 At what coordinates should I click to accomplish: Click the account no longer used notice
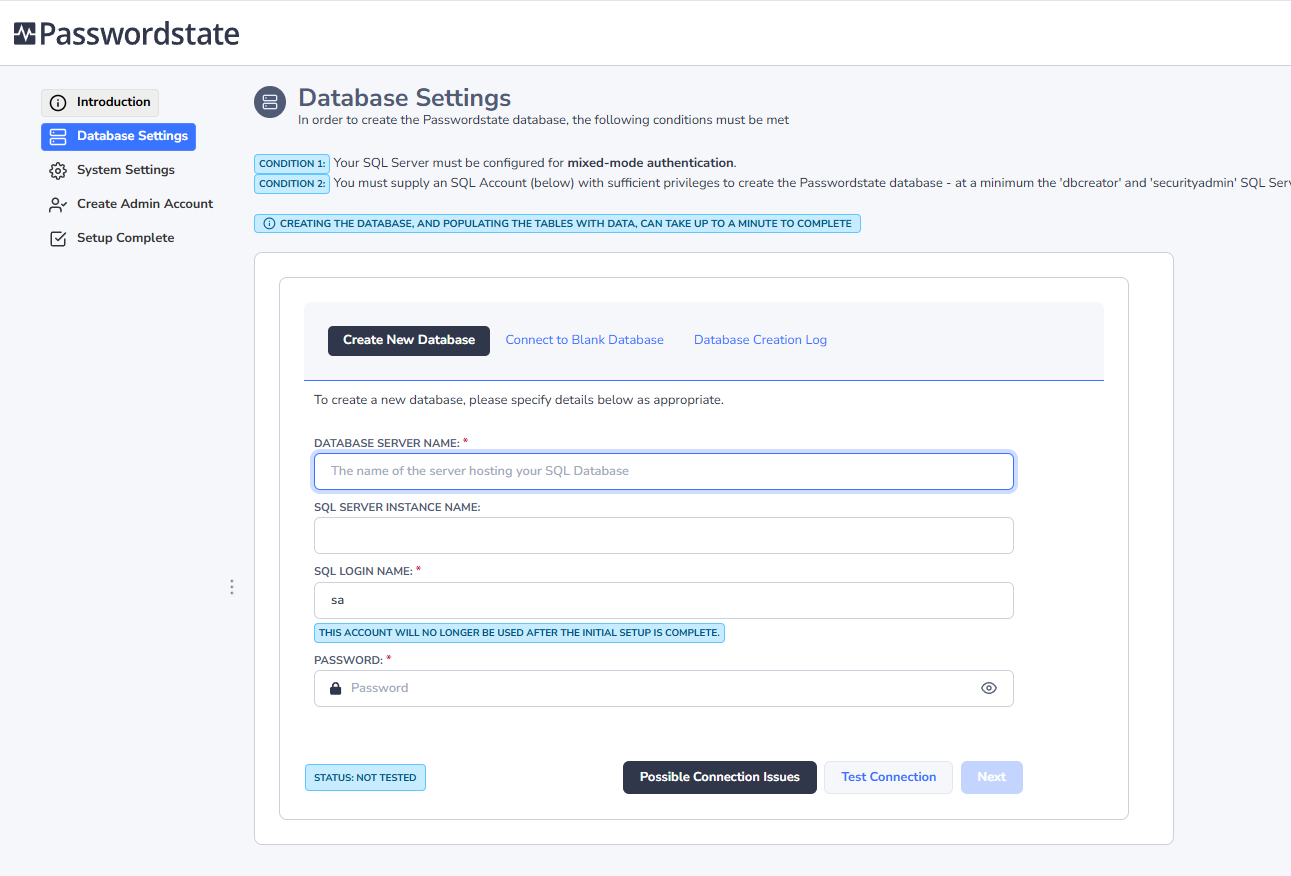click(x=519, y=633)
